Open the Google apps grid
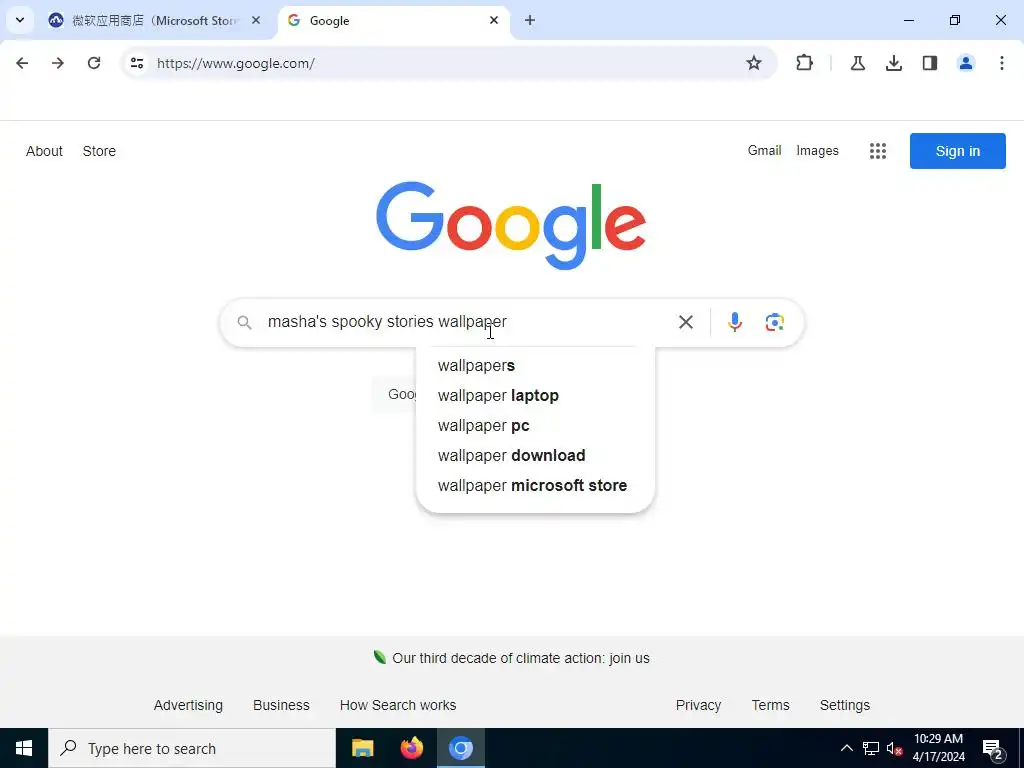1024x768 pixels. tap(878, 151)
